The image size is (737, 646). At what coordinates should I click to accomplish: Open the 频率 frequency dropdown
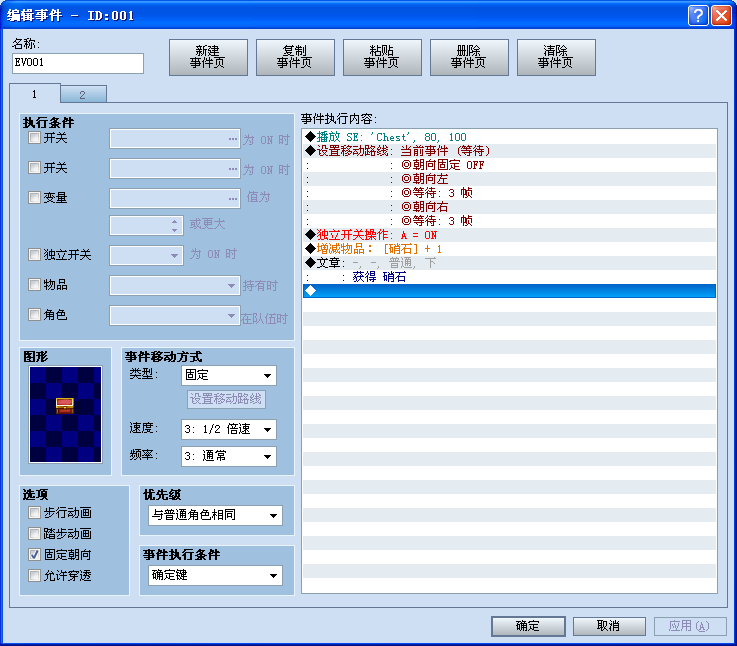point(229,456)
